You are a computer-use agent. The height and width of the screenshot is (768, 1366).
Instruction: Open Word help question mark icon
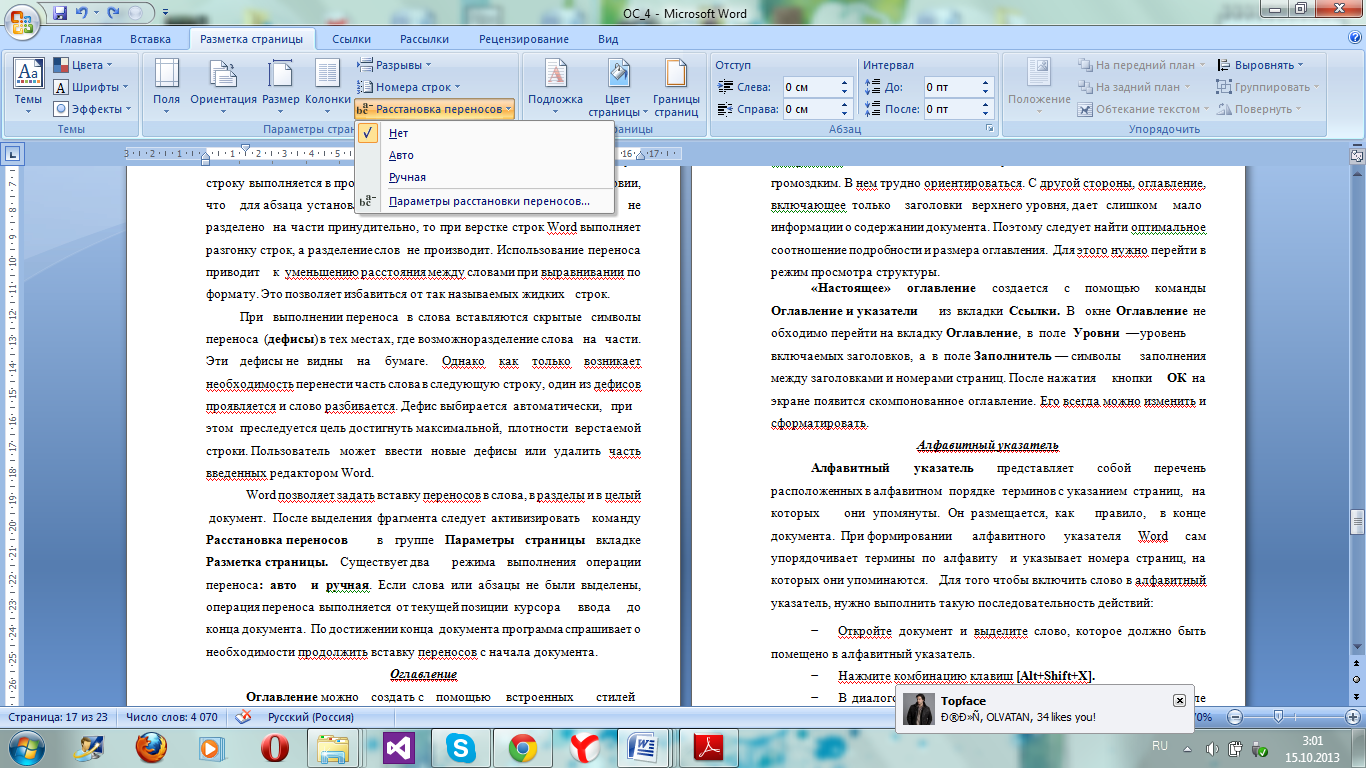[x=1353, y=39]
